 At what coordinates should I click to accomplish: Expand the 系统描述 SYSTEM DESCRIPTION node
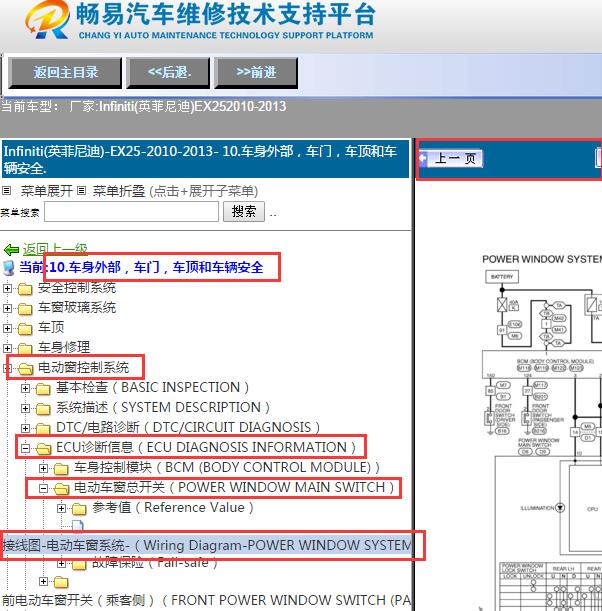(x=25, y=408)
